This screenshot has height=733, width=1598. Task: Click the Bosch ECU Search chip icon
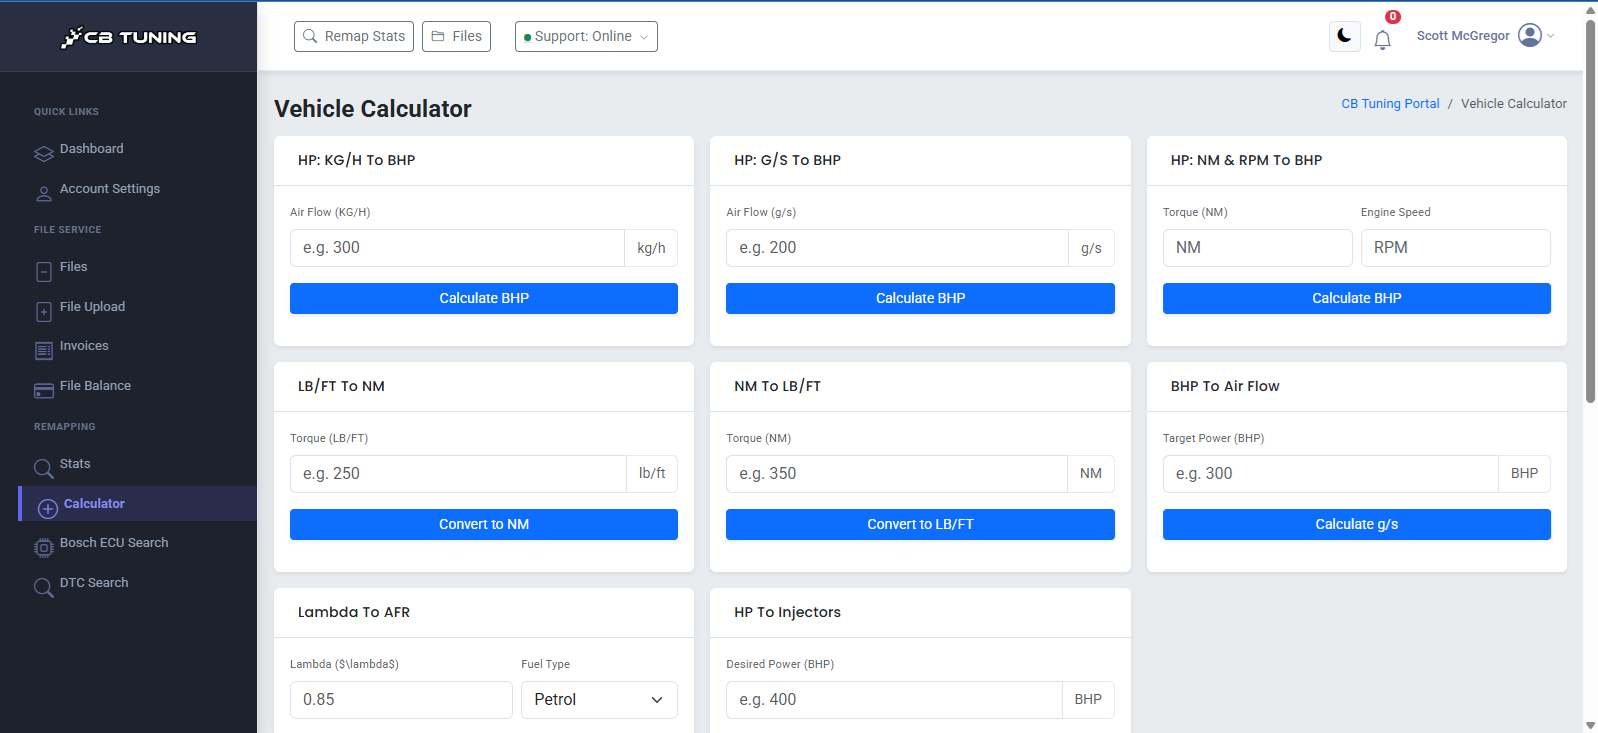44,548
